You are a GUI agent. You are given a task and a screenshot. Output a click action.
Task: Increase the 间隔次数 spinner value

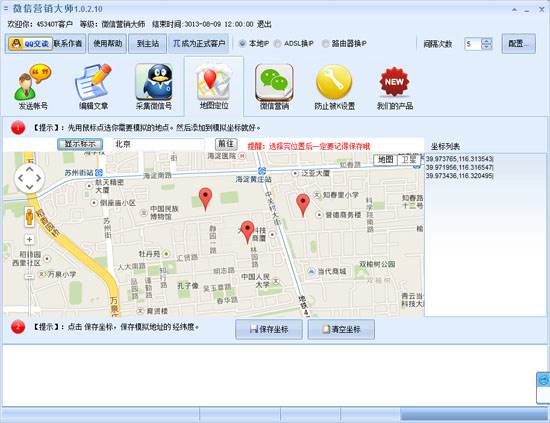(x=487, y=41)
